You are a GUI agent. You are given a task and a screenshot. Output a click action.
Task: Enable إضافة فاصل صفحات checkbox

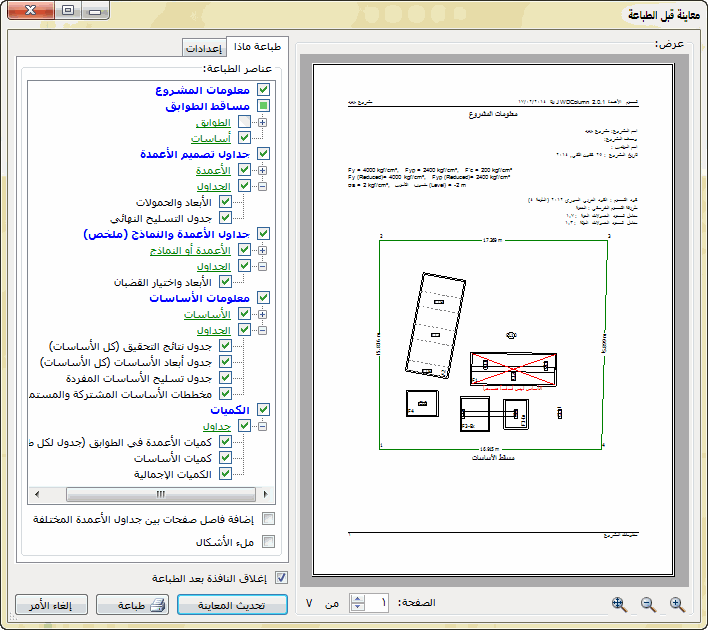coord(267,519)
